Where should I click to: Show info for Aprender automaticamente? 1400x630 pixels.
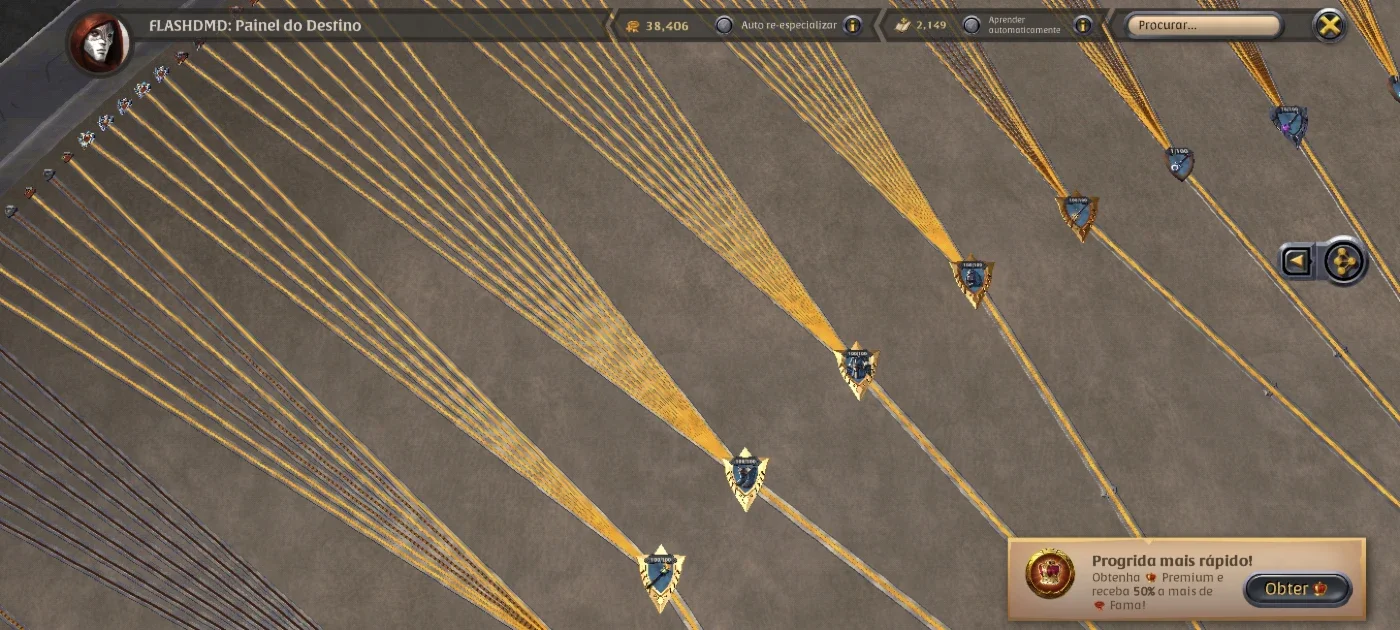point(1082,25)
